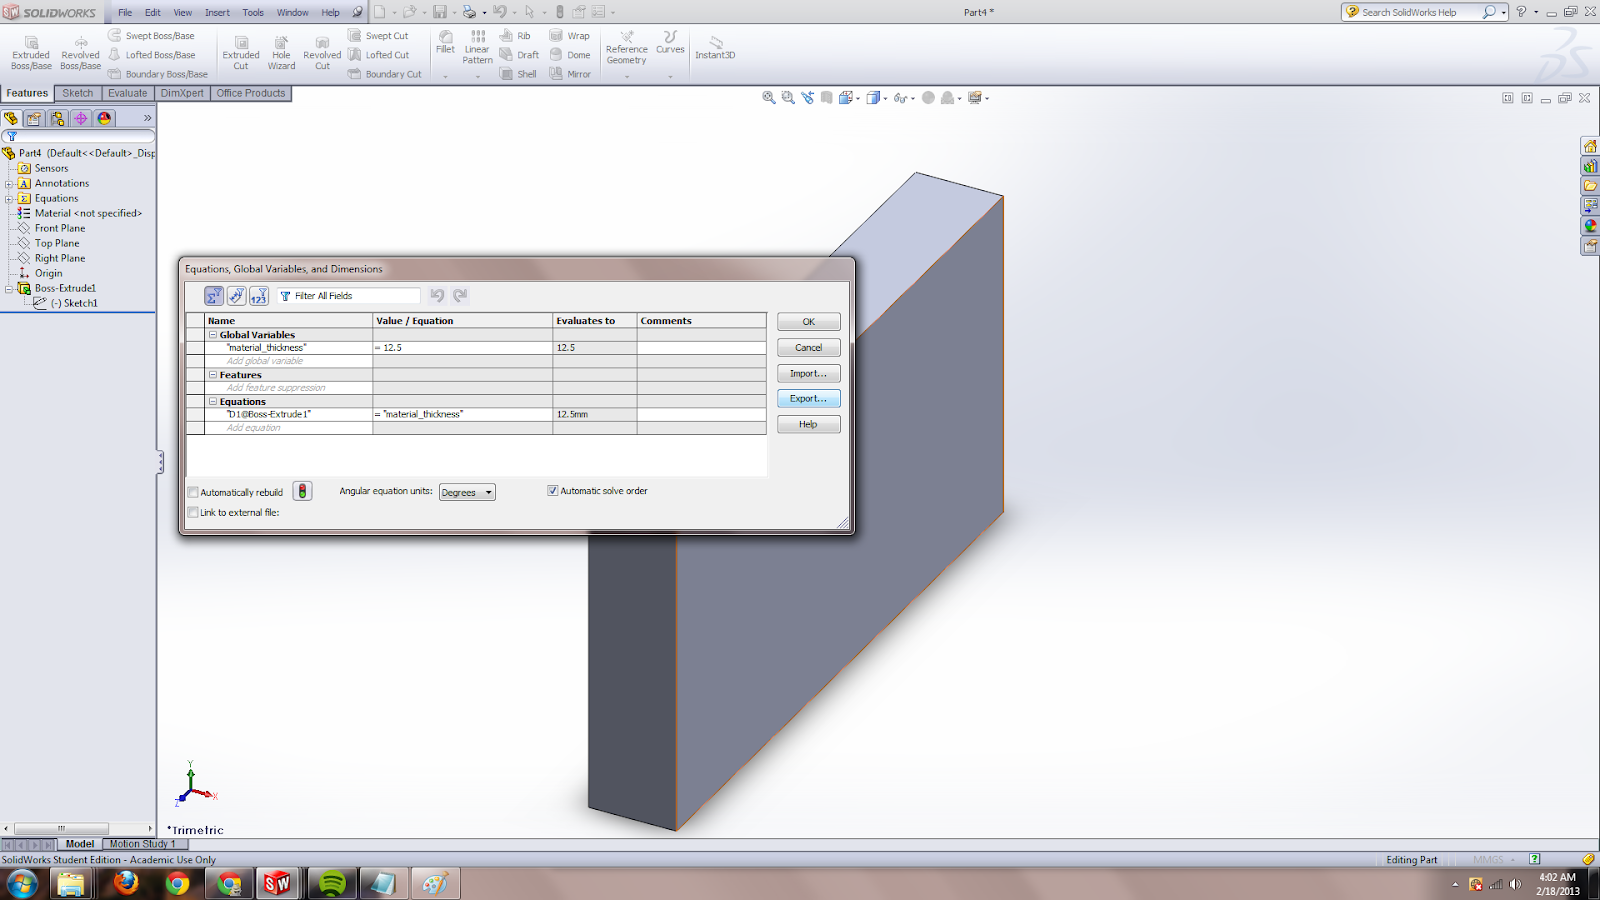Check the Link to external file option

pyautogui.click(x=193, y=512)
